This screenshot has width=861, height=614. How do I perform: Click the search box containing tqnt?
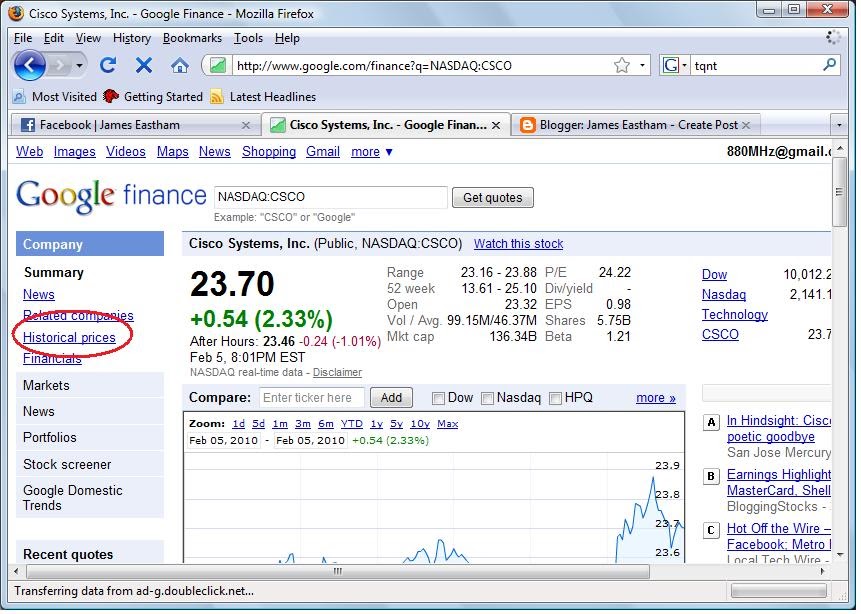tap(755, 66)
